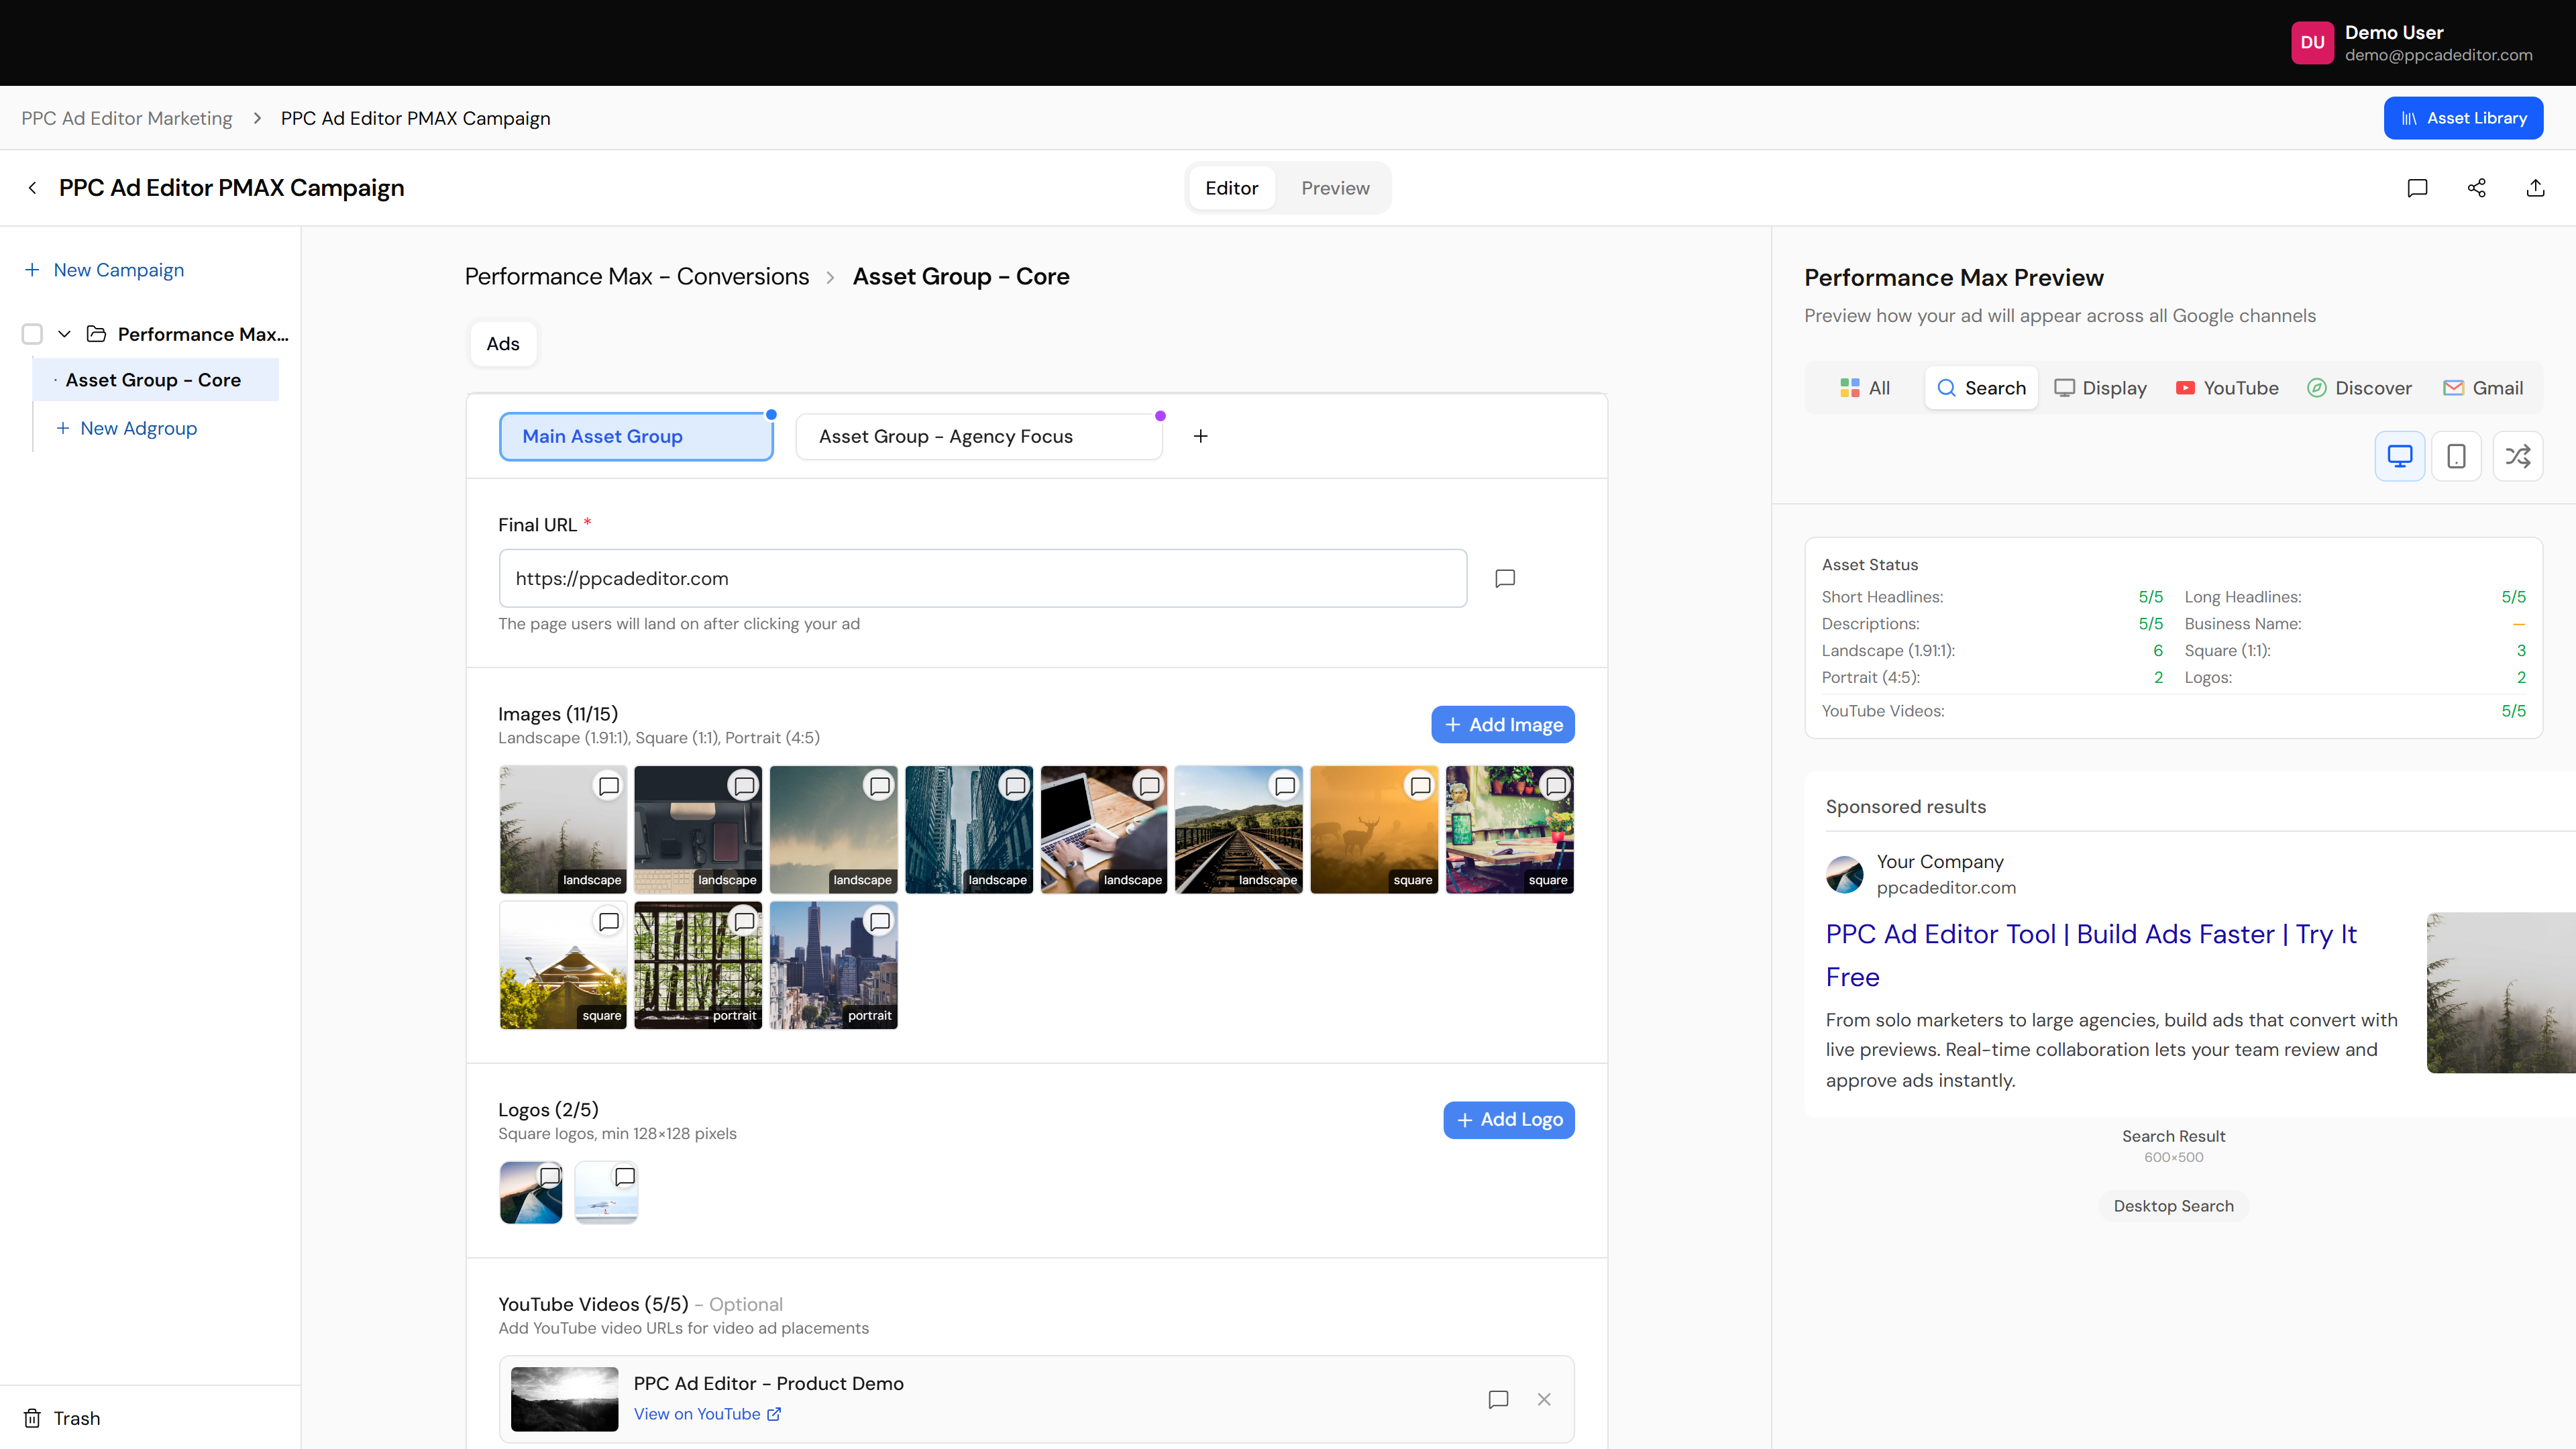This screenshot has height=1449, width=2576.
Task: Click Performance Max – Conversions breadcrumb
Action: (637, 277)
